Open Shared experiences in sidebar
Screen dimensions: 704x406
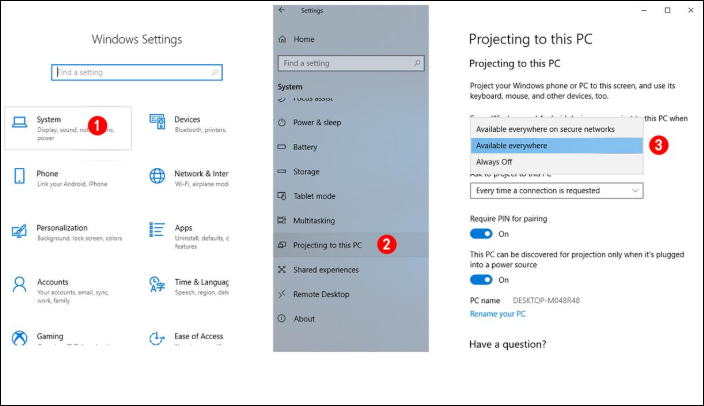point(327,269)
